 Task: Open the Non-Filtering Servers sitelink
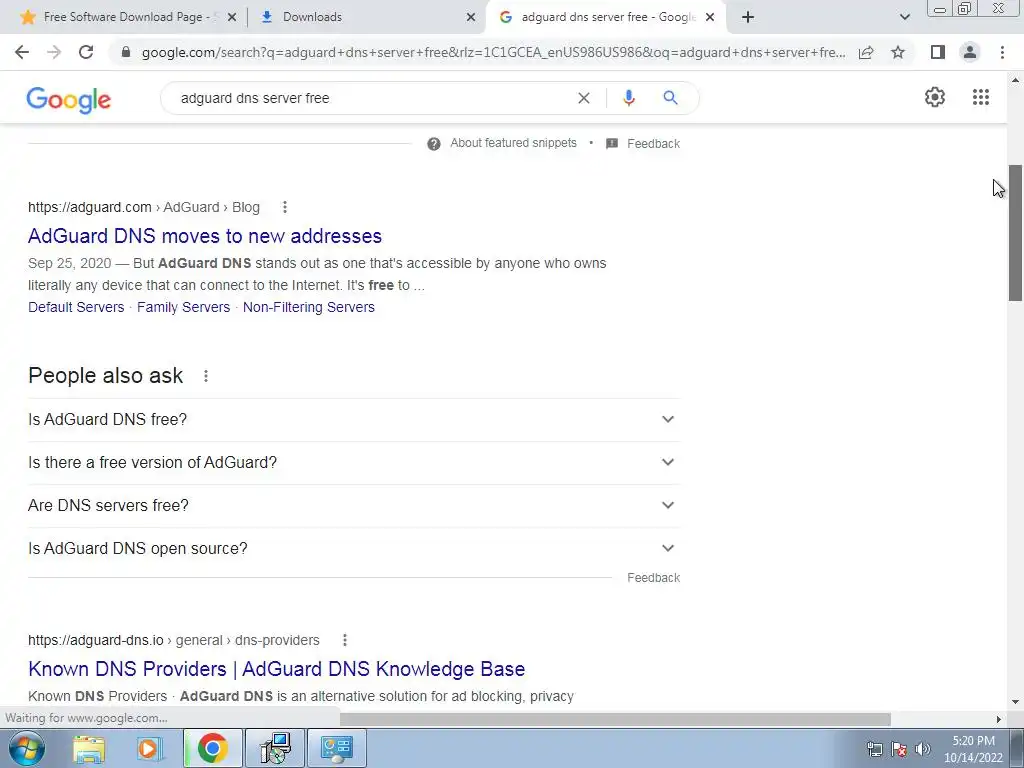click(x=309, y=307)
